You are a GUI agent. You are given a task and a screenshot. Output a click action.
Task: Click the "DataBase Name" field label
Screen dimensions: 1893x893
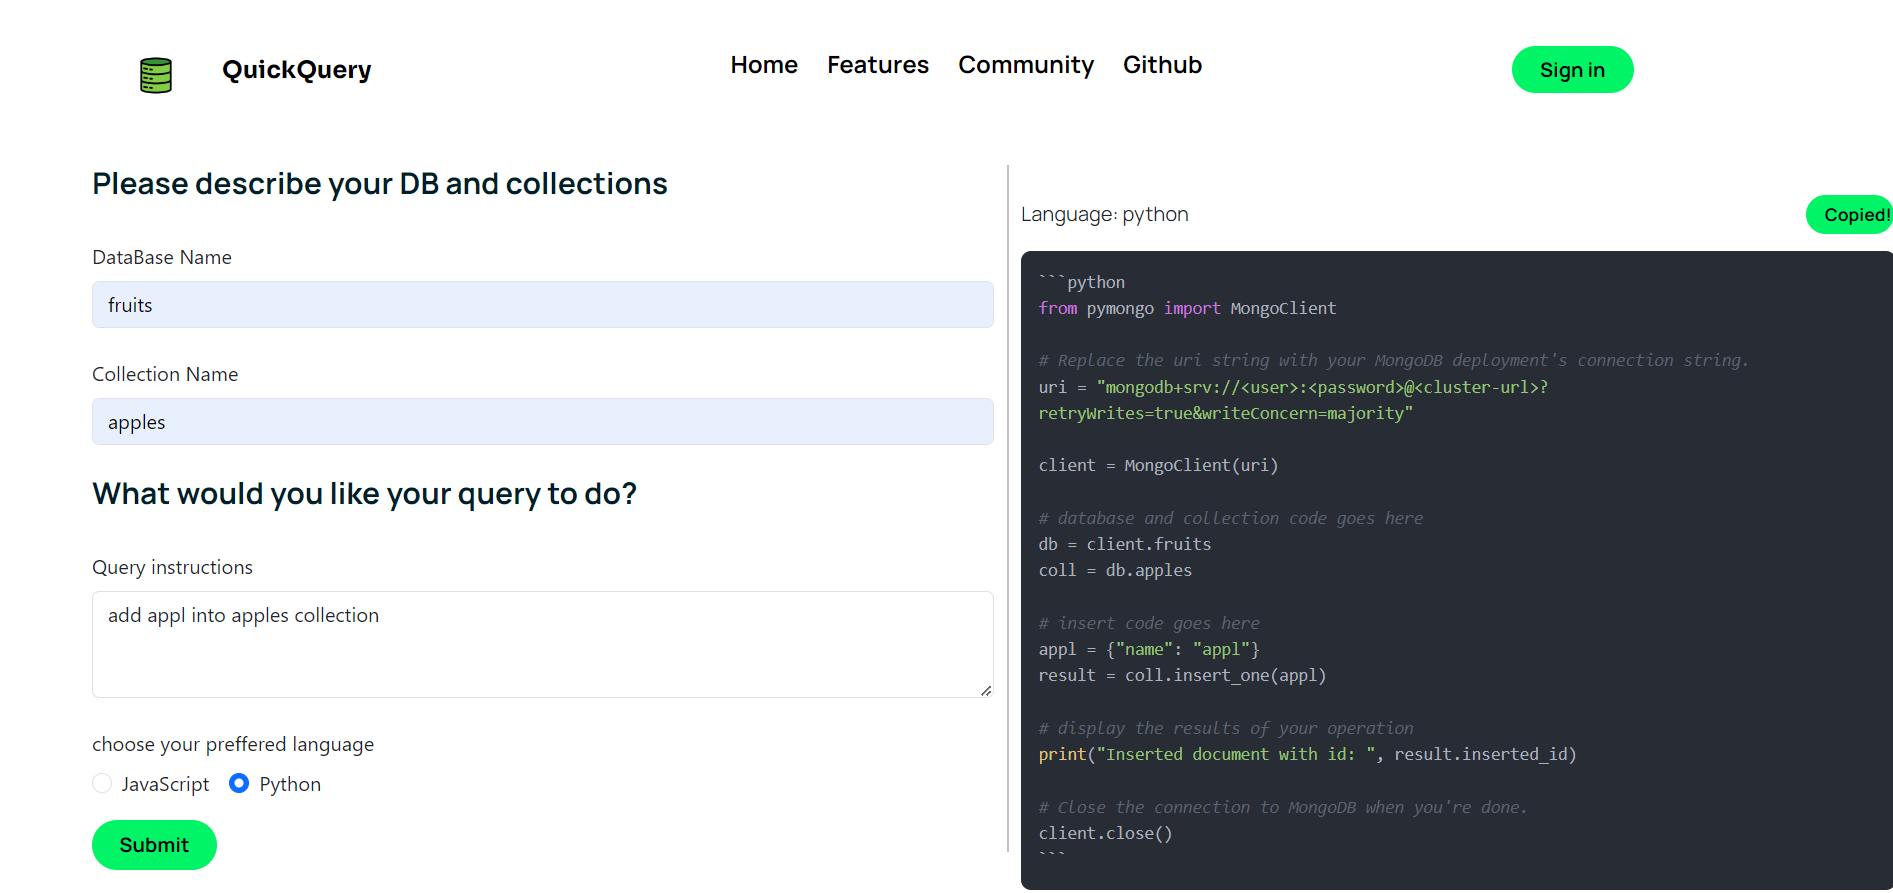162,258
